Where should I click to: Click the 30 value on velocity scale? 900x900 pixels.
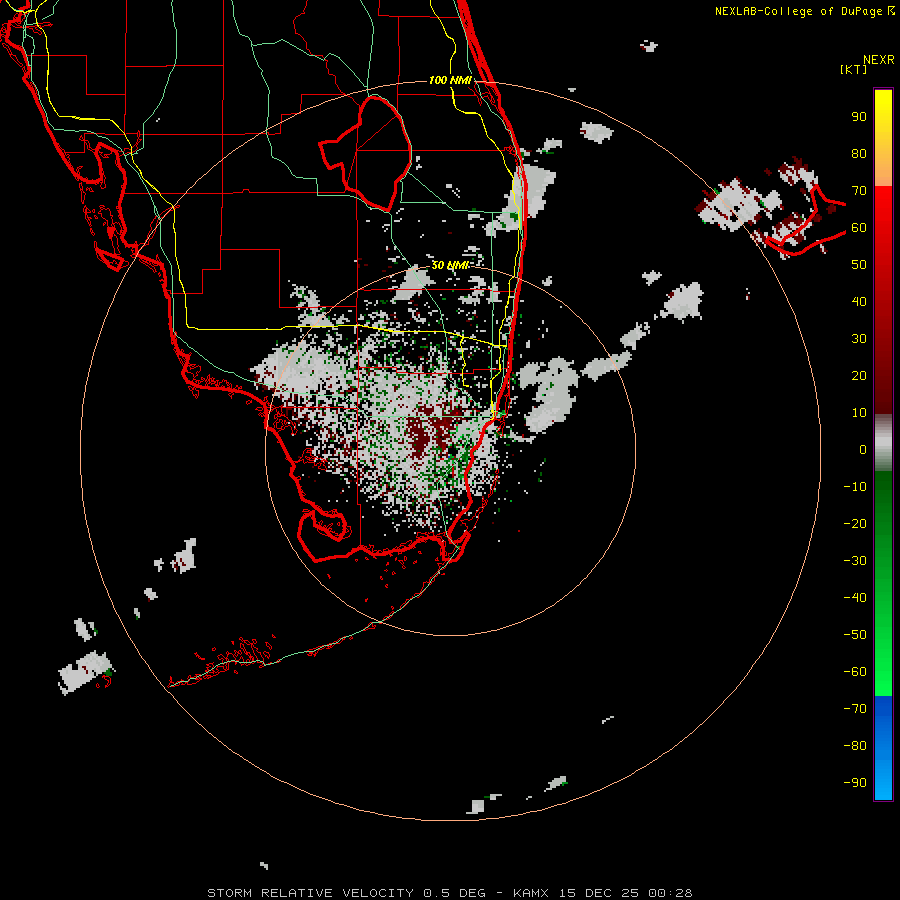click(859, 339)
